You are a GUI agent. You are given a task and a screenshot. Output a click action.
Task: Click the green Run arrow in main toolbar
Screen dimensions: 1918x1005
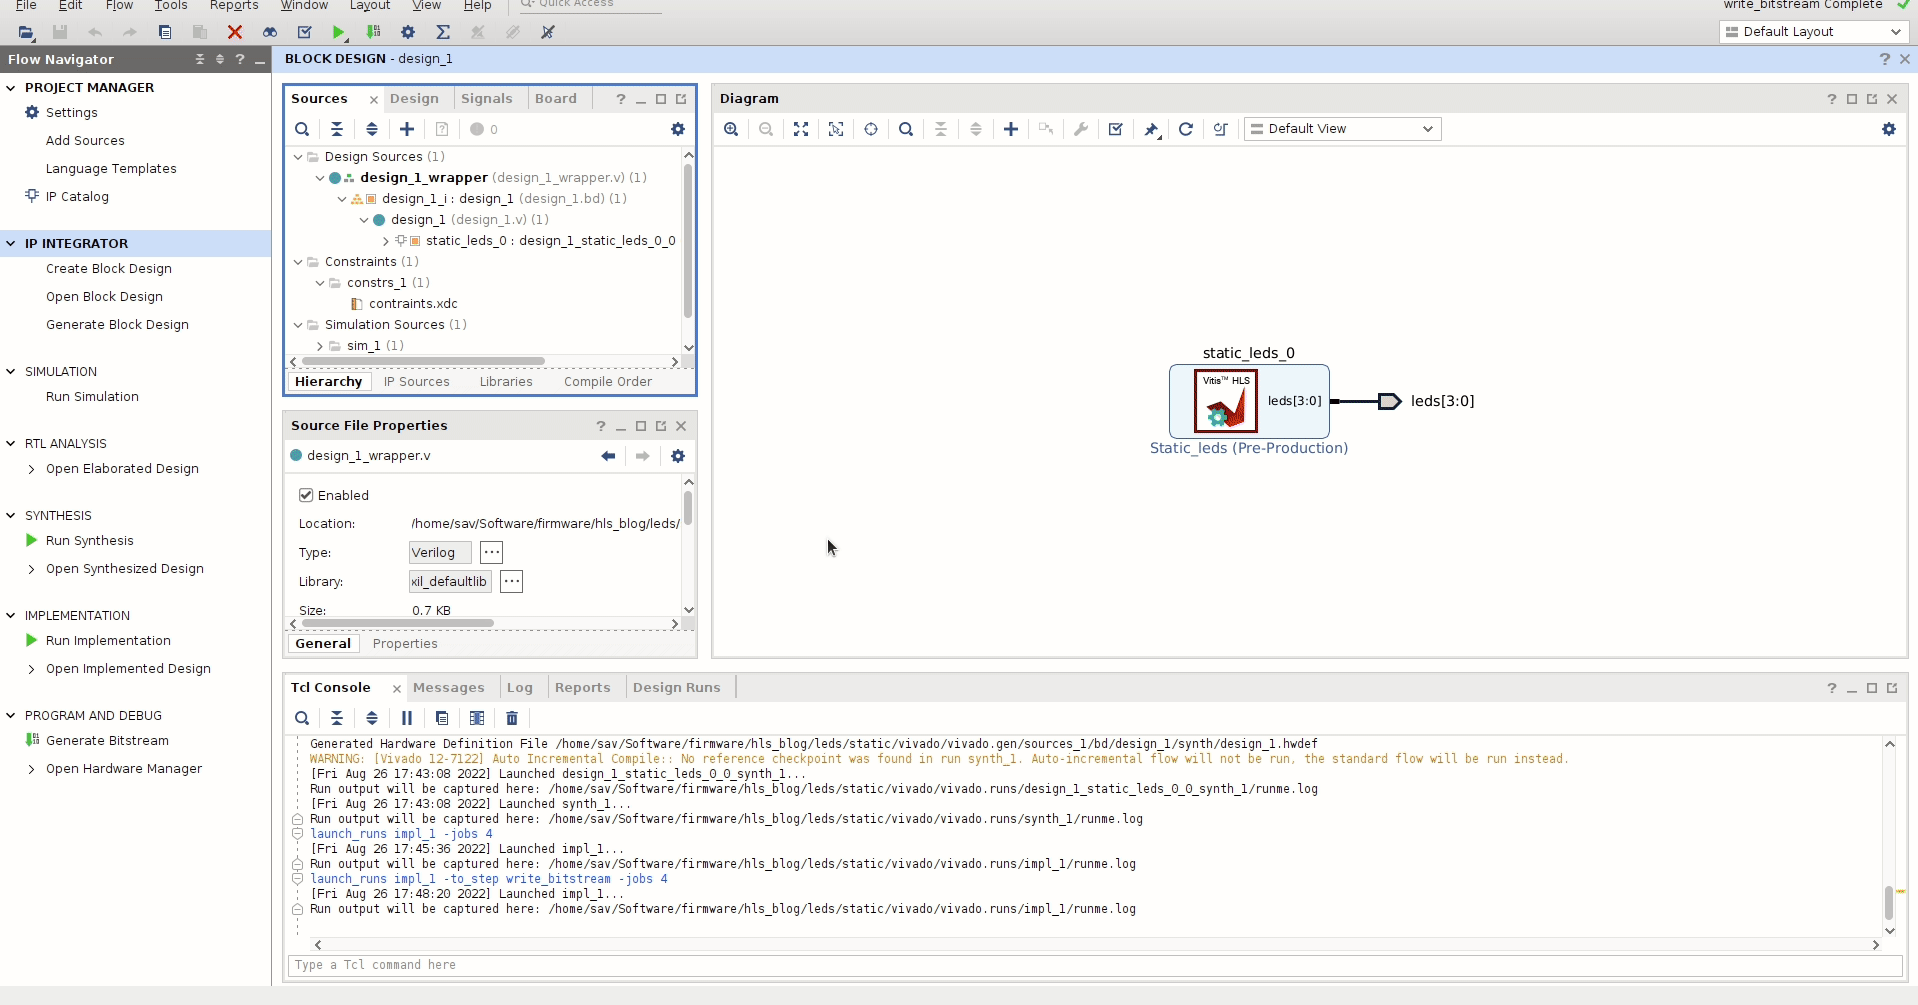[x=339, y=32]
